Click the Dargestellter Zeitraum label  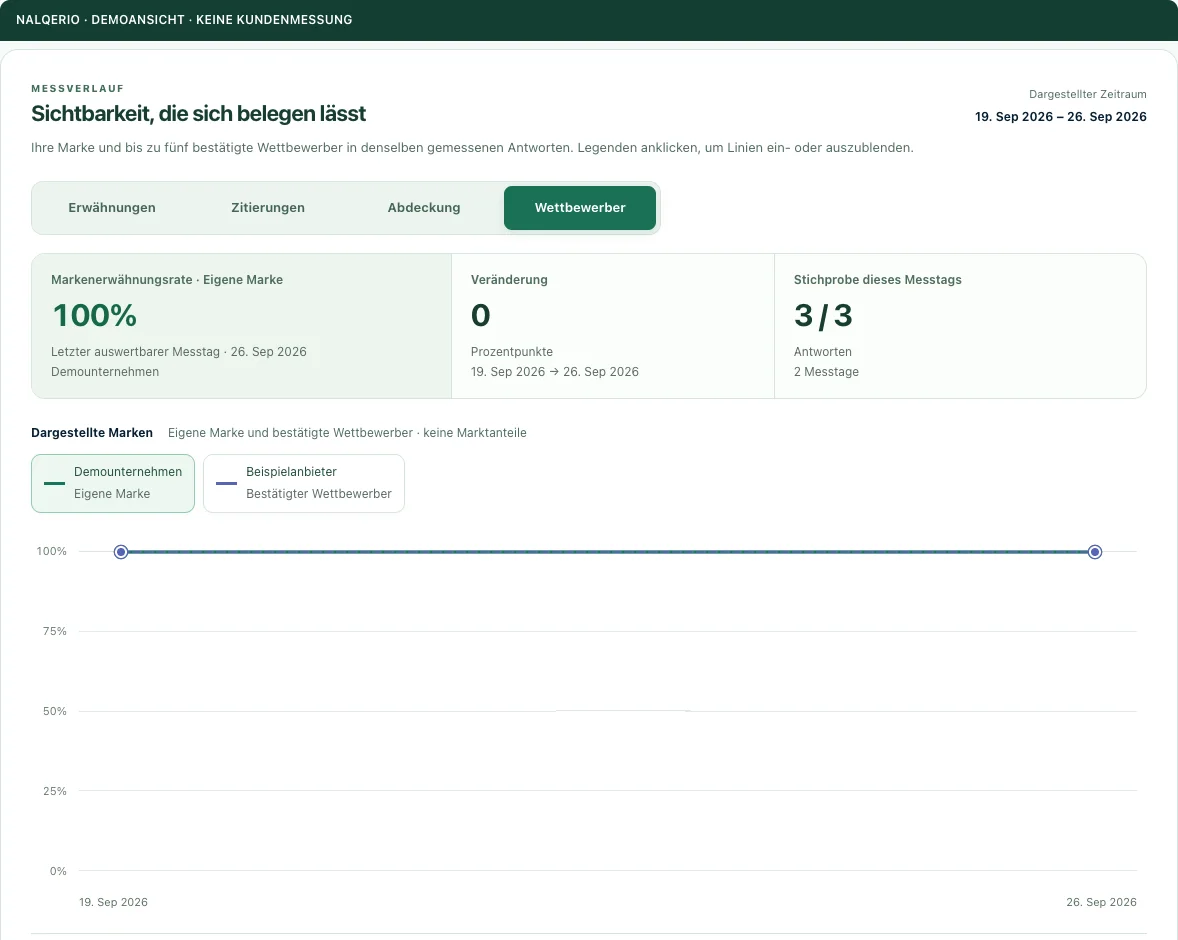coord(1088,95)
